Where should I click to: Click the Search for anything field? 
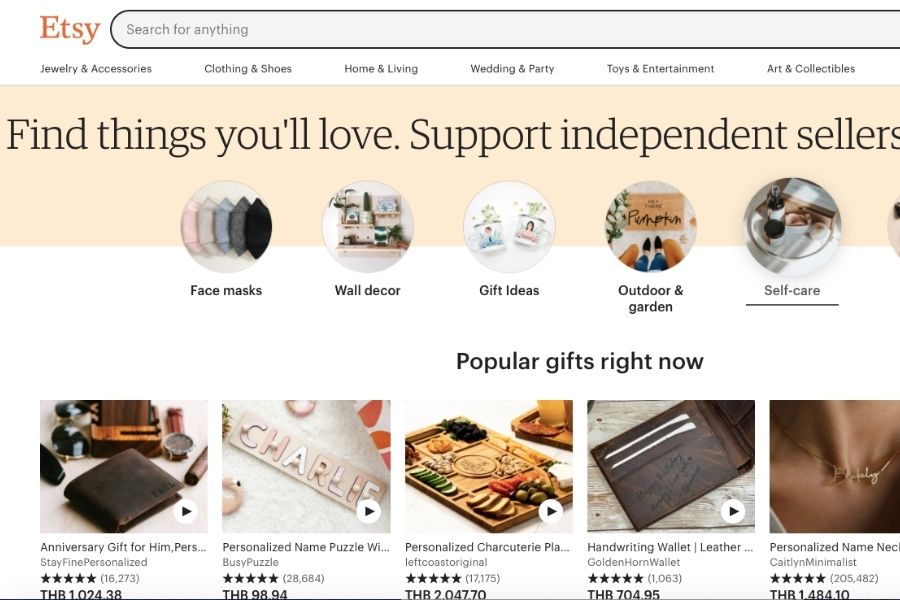pyautogui.click(x=500, y=30)
